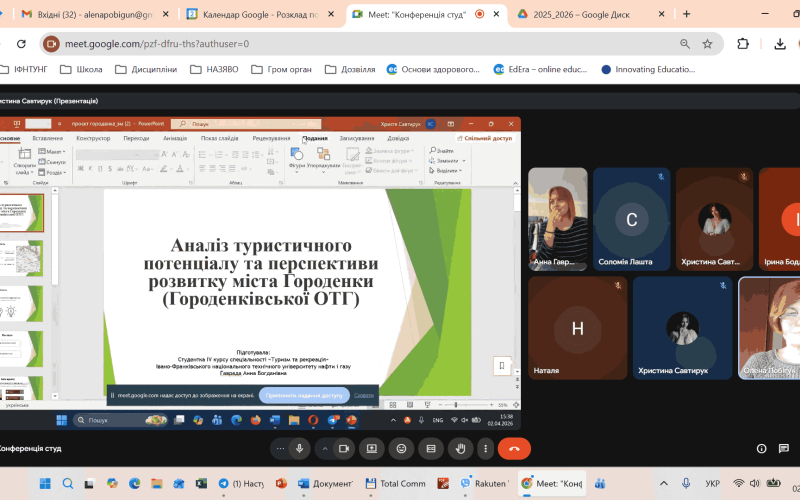The image size is (800, 500).
Task: Open the emoji reactions button
Action: (x=401, y=448)
